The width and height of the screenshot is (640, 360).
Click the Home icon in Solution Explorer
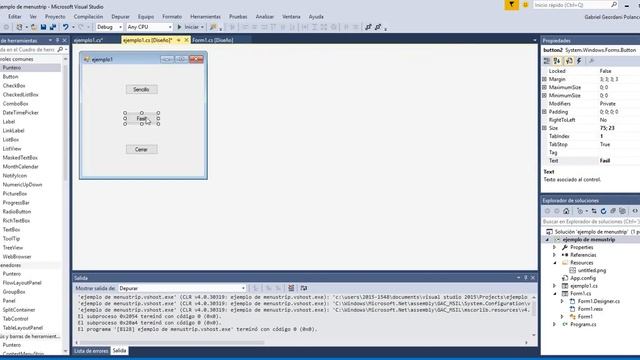point(566,211)
